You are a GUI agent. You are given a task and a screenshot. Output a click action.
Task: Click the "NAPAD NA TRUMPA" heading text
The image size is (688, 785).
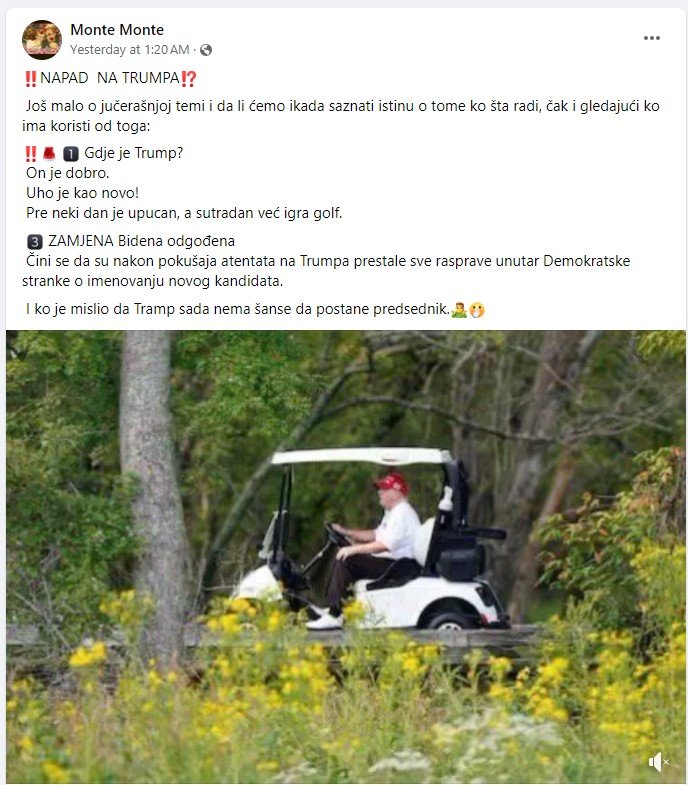click(110, 78)
